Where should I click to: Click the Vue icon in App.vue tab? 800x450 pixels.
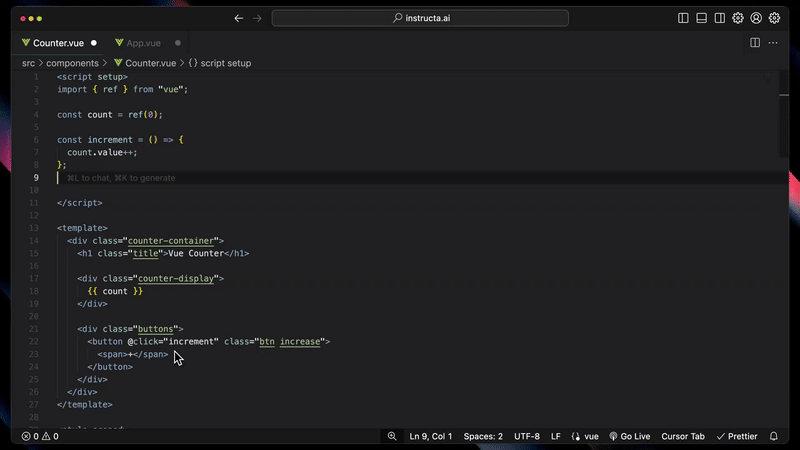pos(119,43)
